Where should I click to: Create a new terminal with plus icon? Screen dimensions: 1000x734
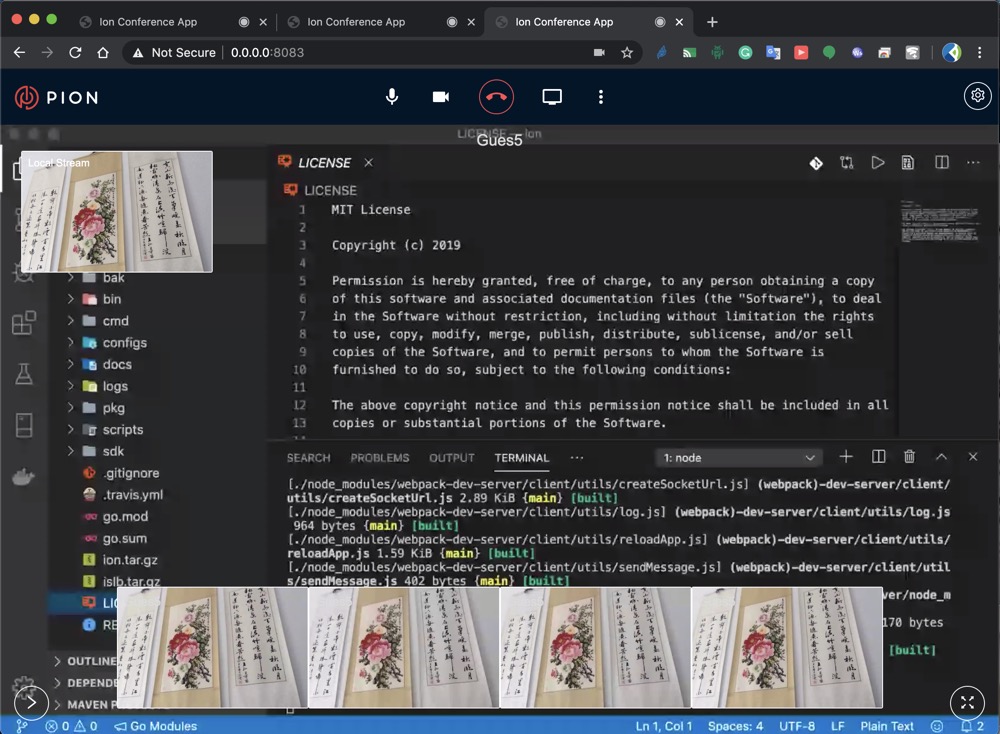click(846, 457)
